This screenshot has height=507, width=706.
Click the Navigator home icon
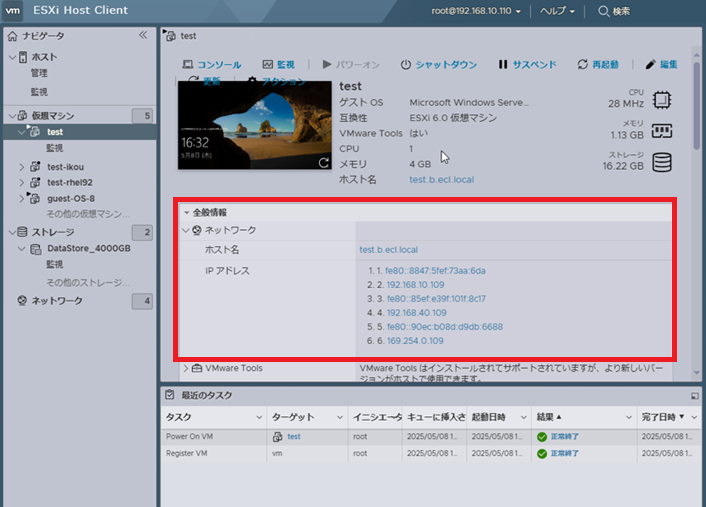(13, 36)
